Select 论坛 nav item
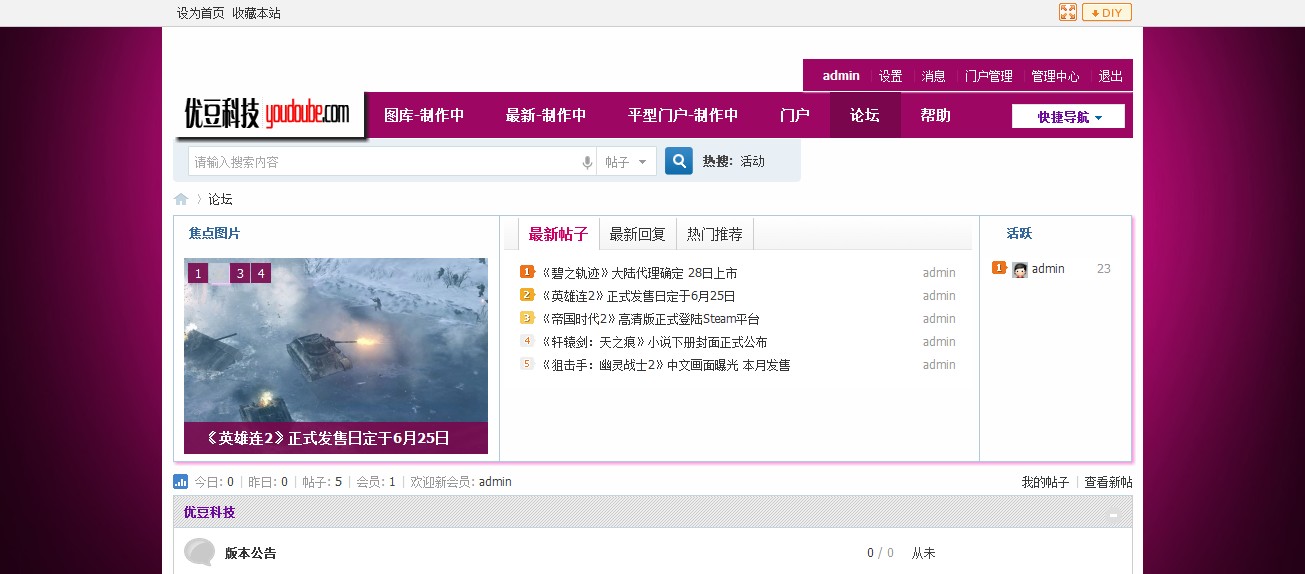 coord(865,115)
